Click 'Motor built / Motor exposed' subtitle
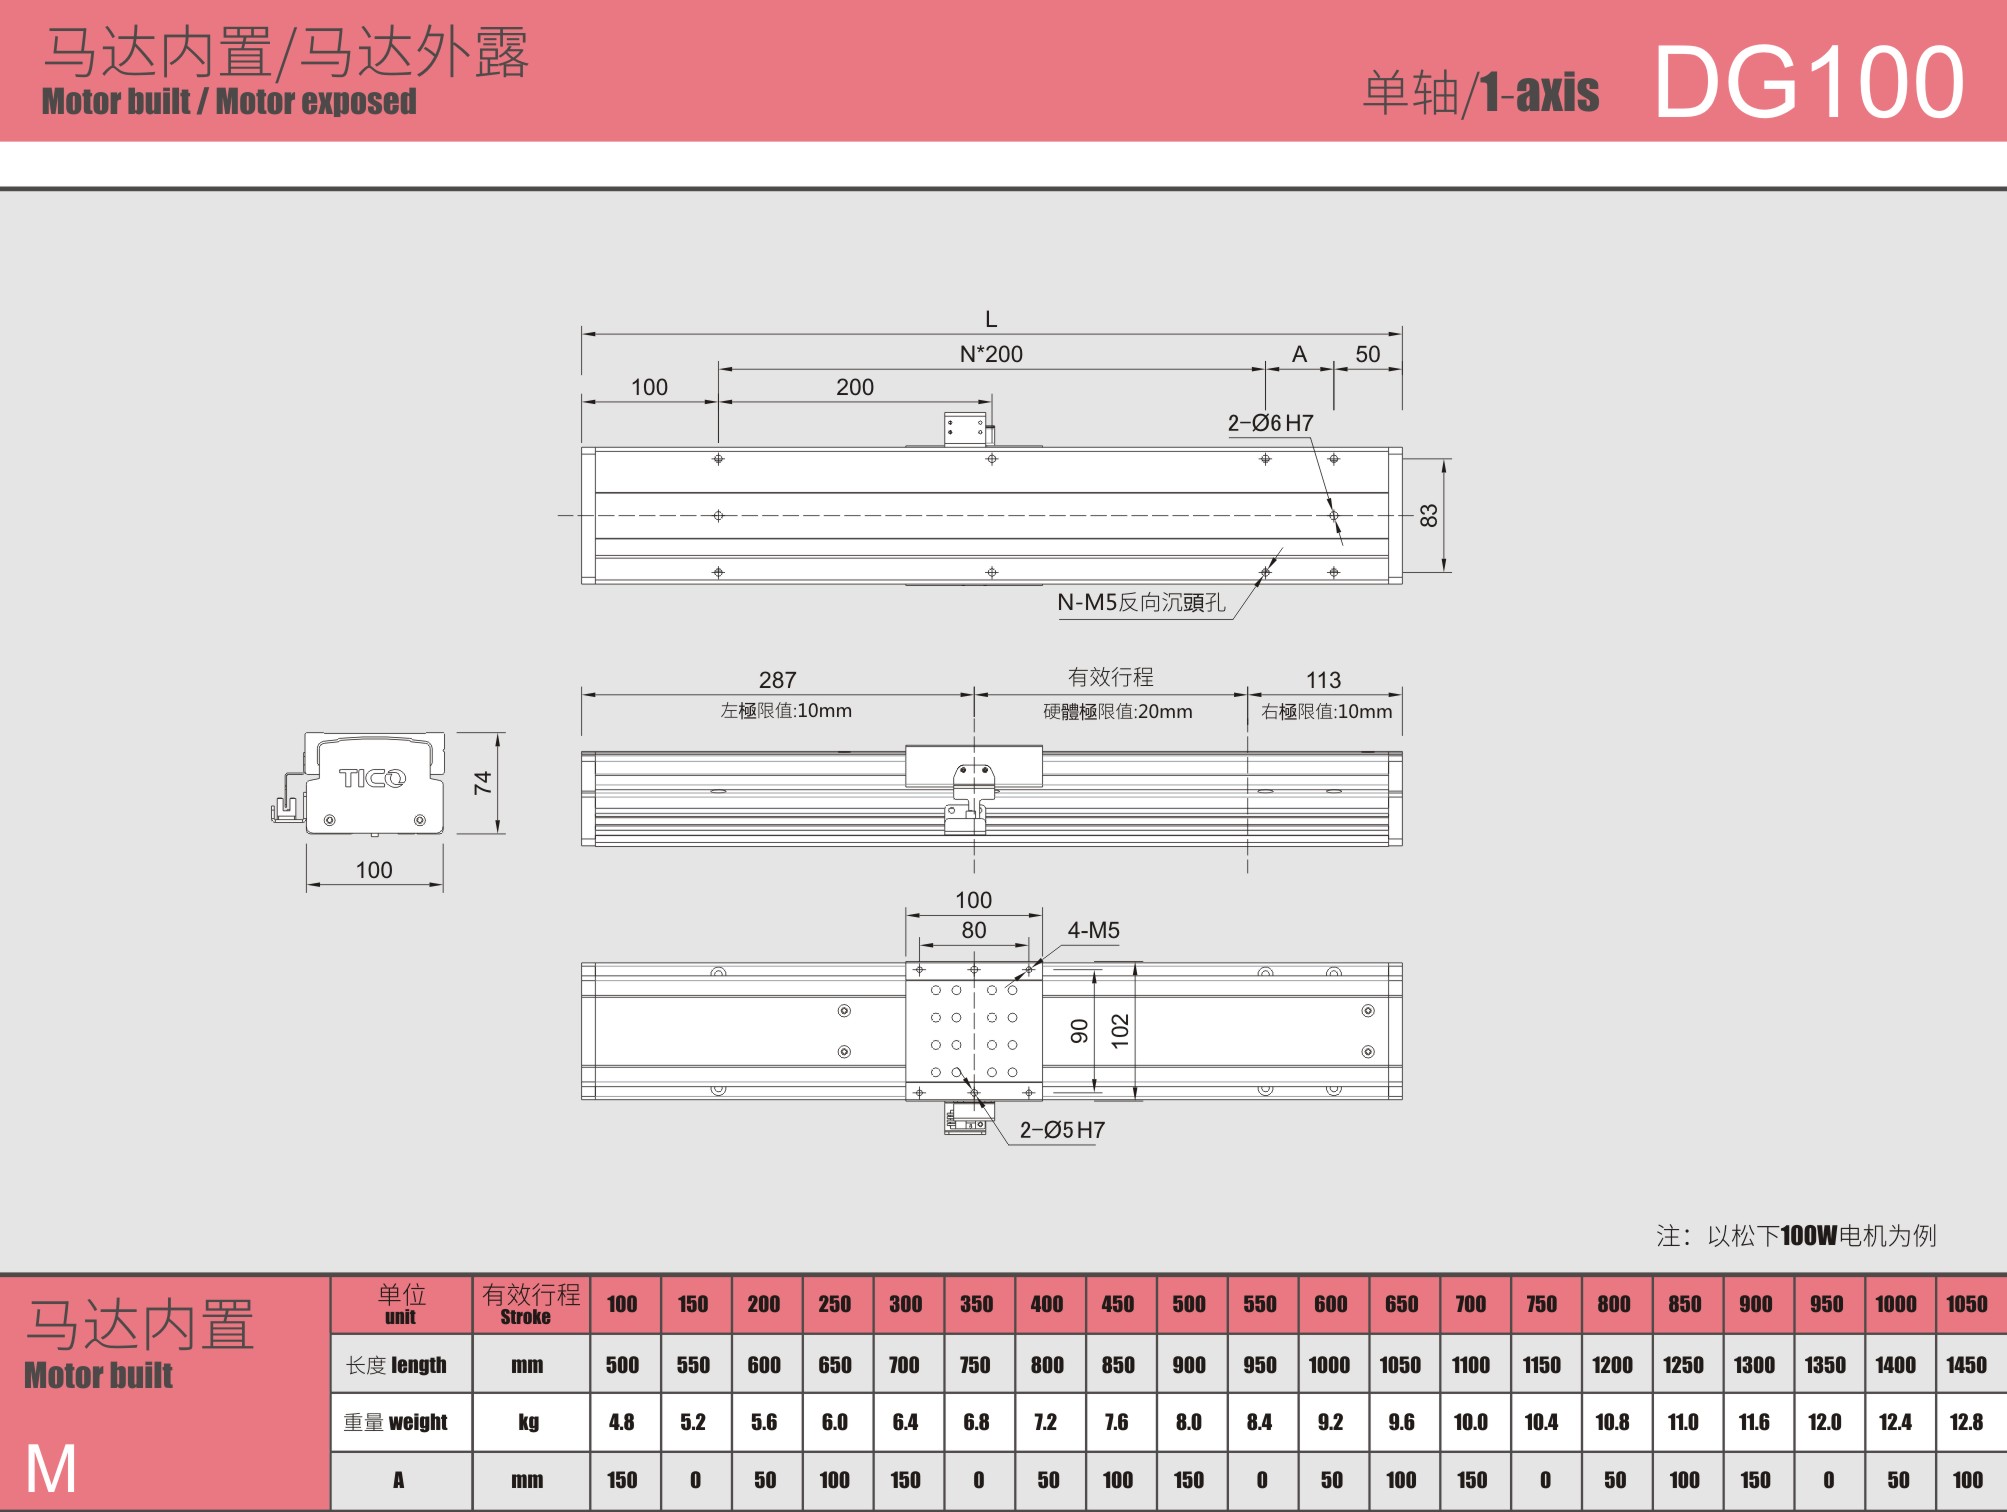This screenshot has height=1512, width=2007. coord(229,101)
